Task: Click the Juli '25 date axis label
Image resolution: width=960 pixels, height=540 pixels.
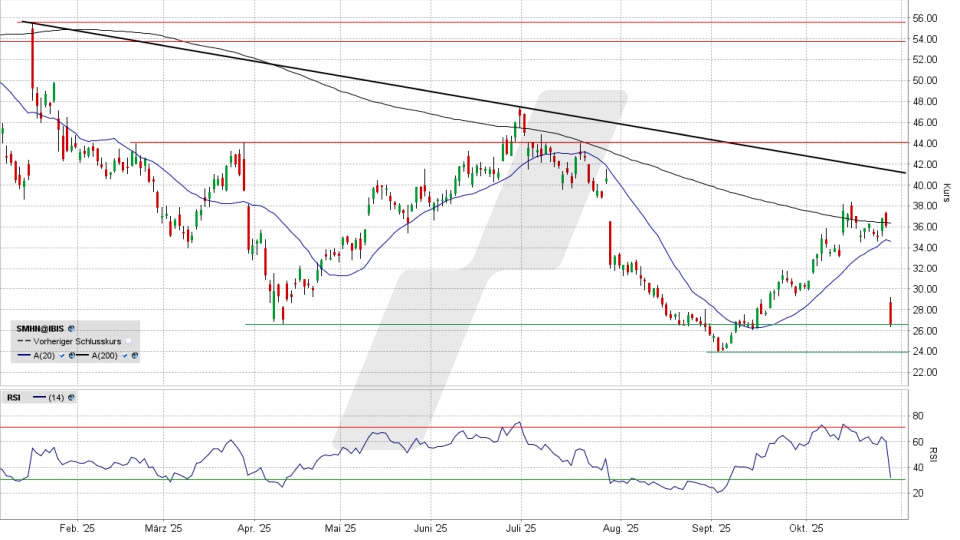Action: click(522, 528)
